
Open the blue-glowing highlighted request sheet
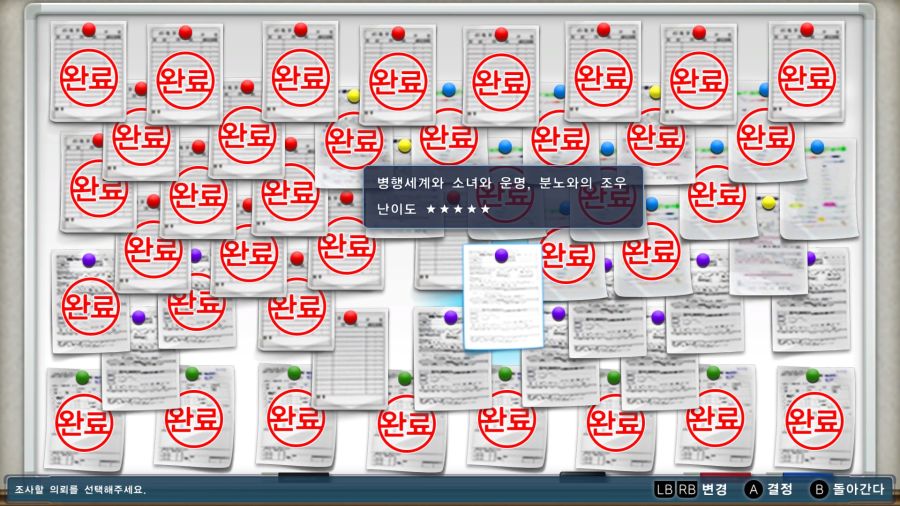pos(503,297)
